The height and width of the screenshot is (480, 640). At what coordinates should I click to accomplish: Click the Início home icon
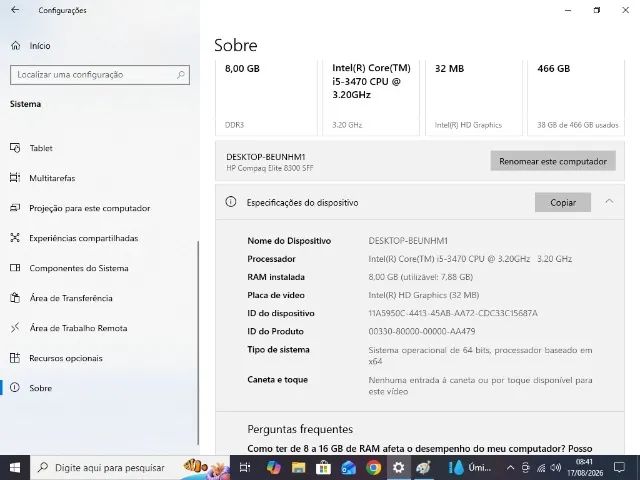click(16, 45)
